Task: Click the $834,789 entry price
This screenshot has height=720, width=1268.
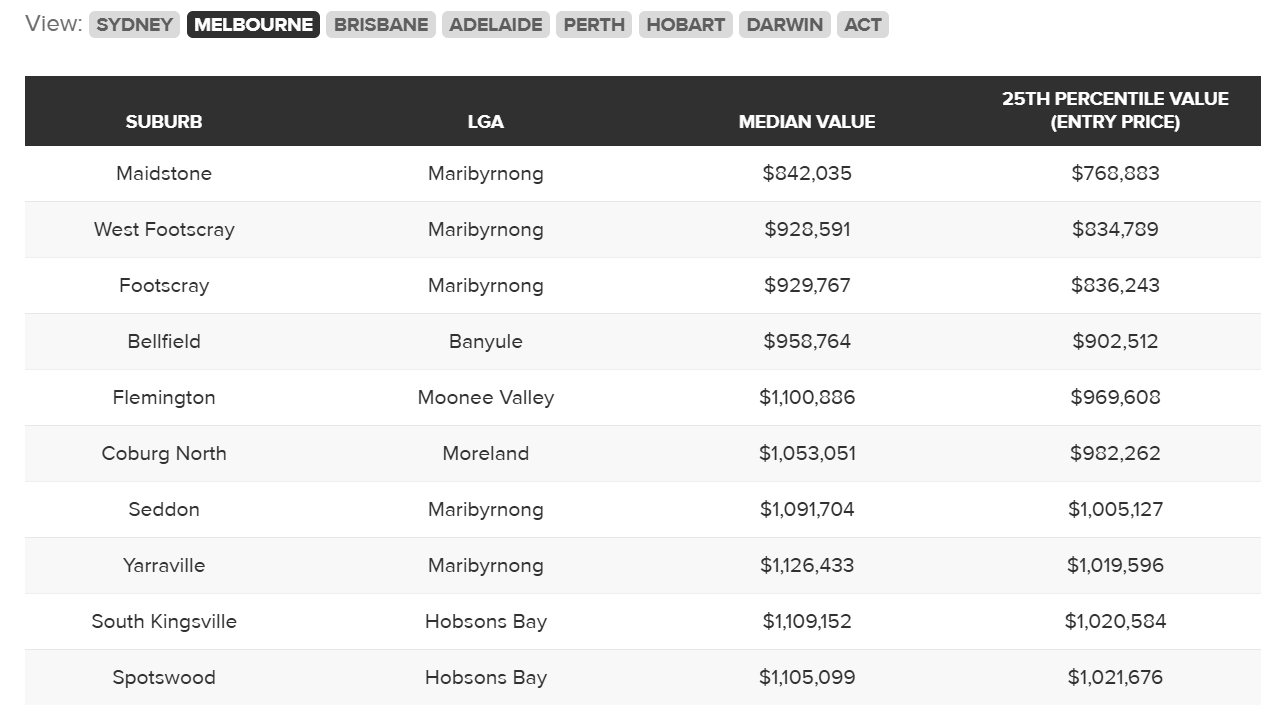Action: 1115,229
